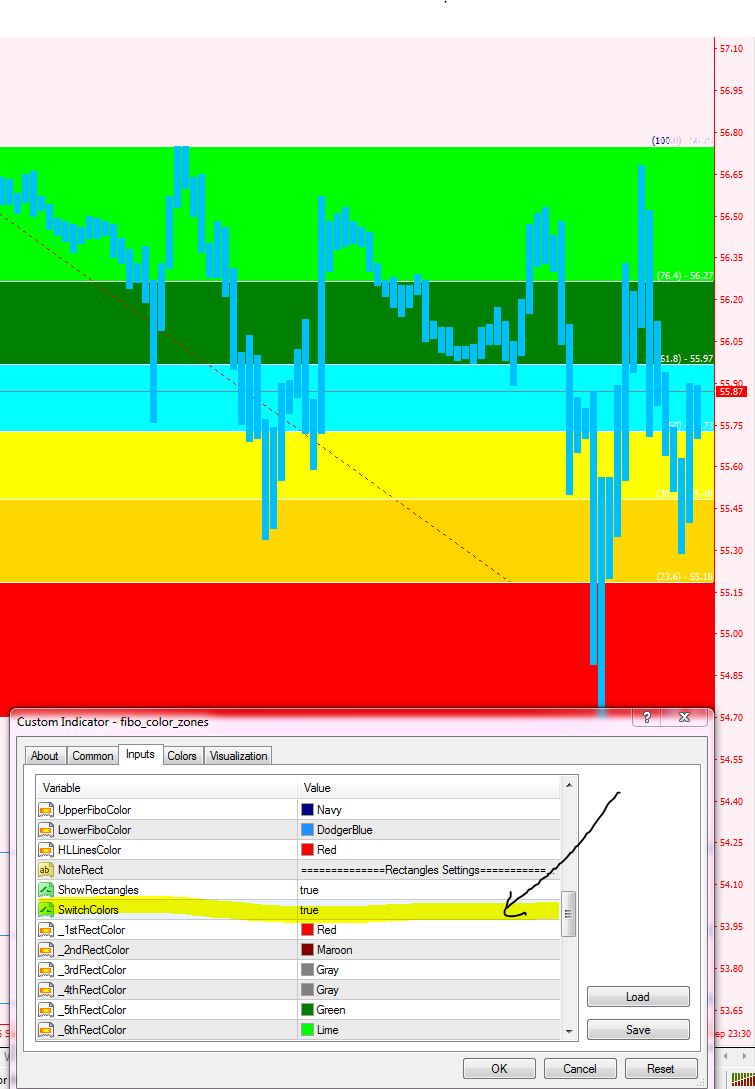Click the _1stRectColor row icon

46,930
